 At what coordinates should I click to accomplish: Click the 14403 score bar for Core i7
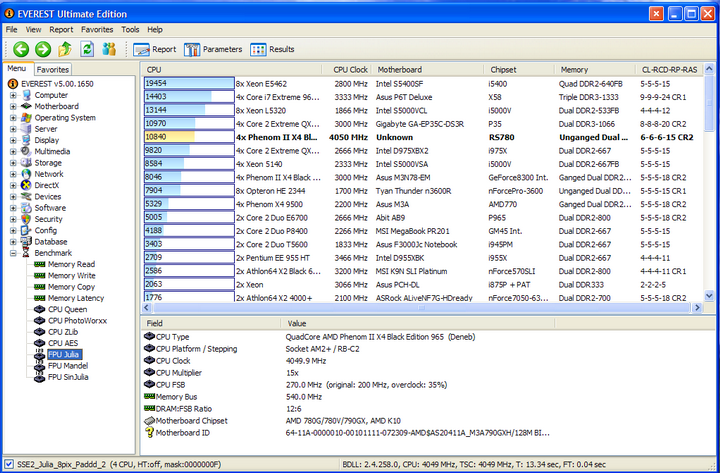(x=189, y=97)
